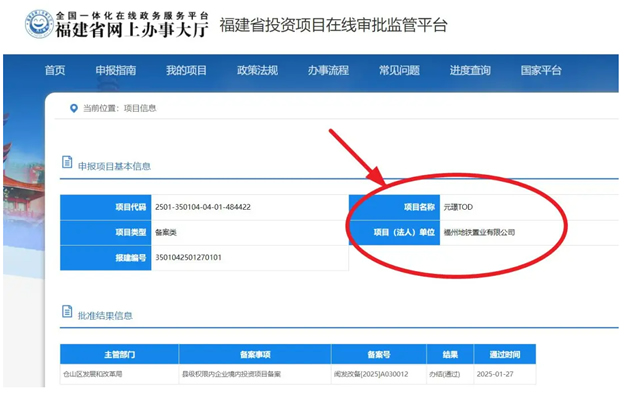The image size is (640, 408).
Task: Open the 常见问题 menu item
Action: (x=399, y=71)
